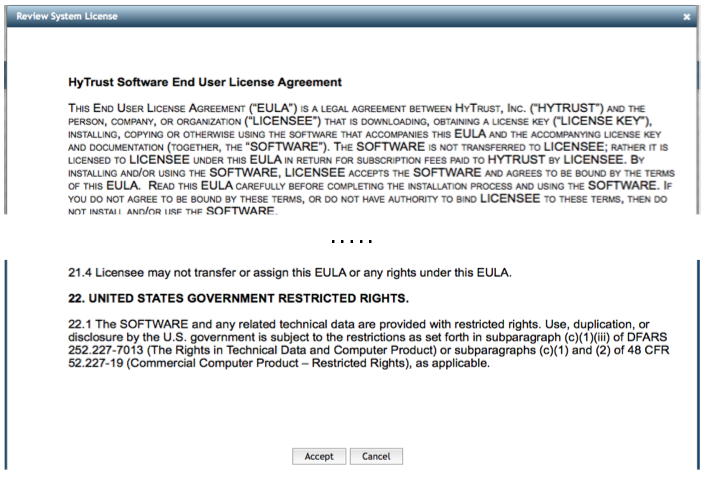Close the Review System License dialog

(687, 17)
